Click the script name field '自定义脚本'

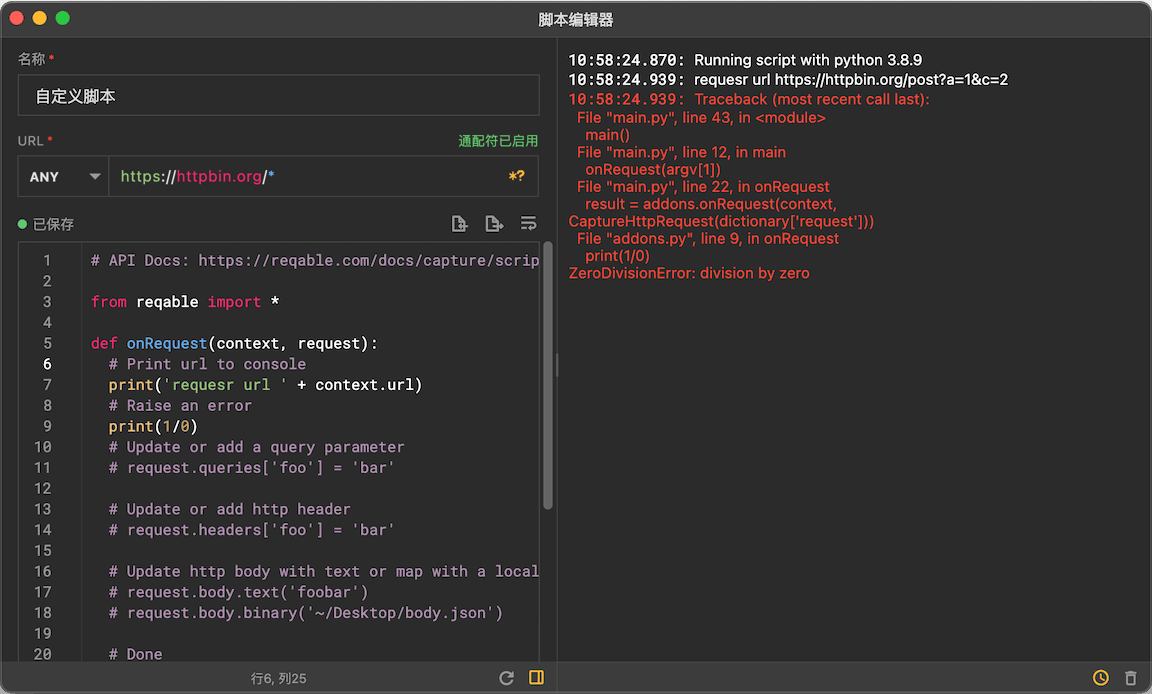pyautogui.click(x=278, y=95)
